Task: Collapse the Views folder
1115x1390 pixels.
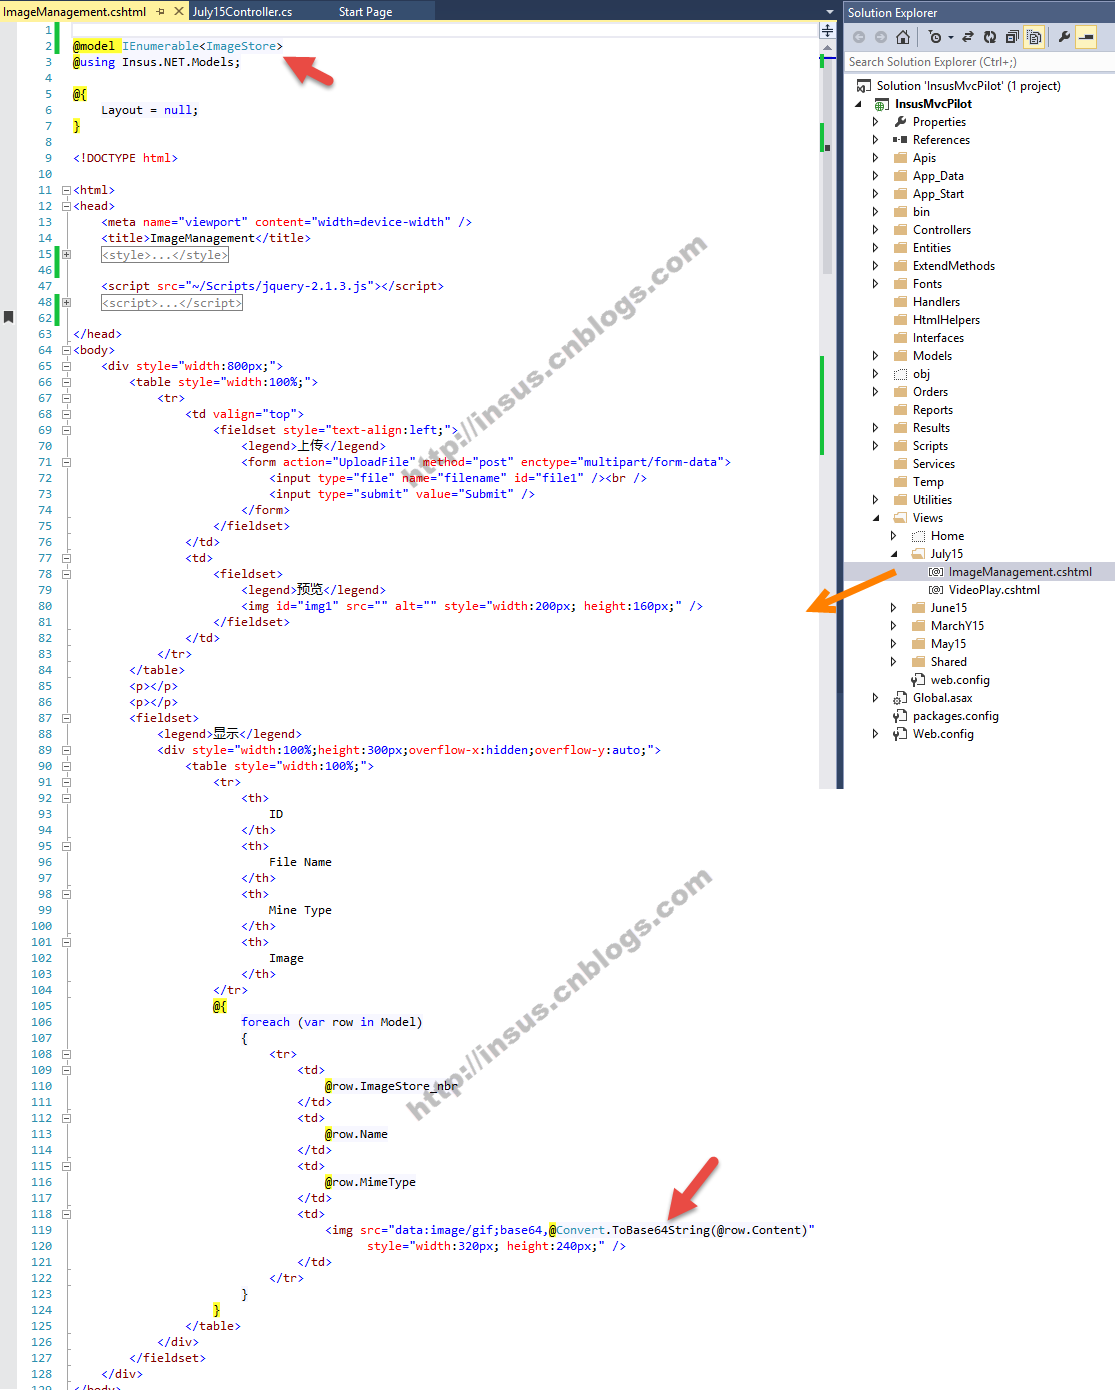Action: click(x=876, y=518)
